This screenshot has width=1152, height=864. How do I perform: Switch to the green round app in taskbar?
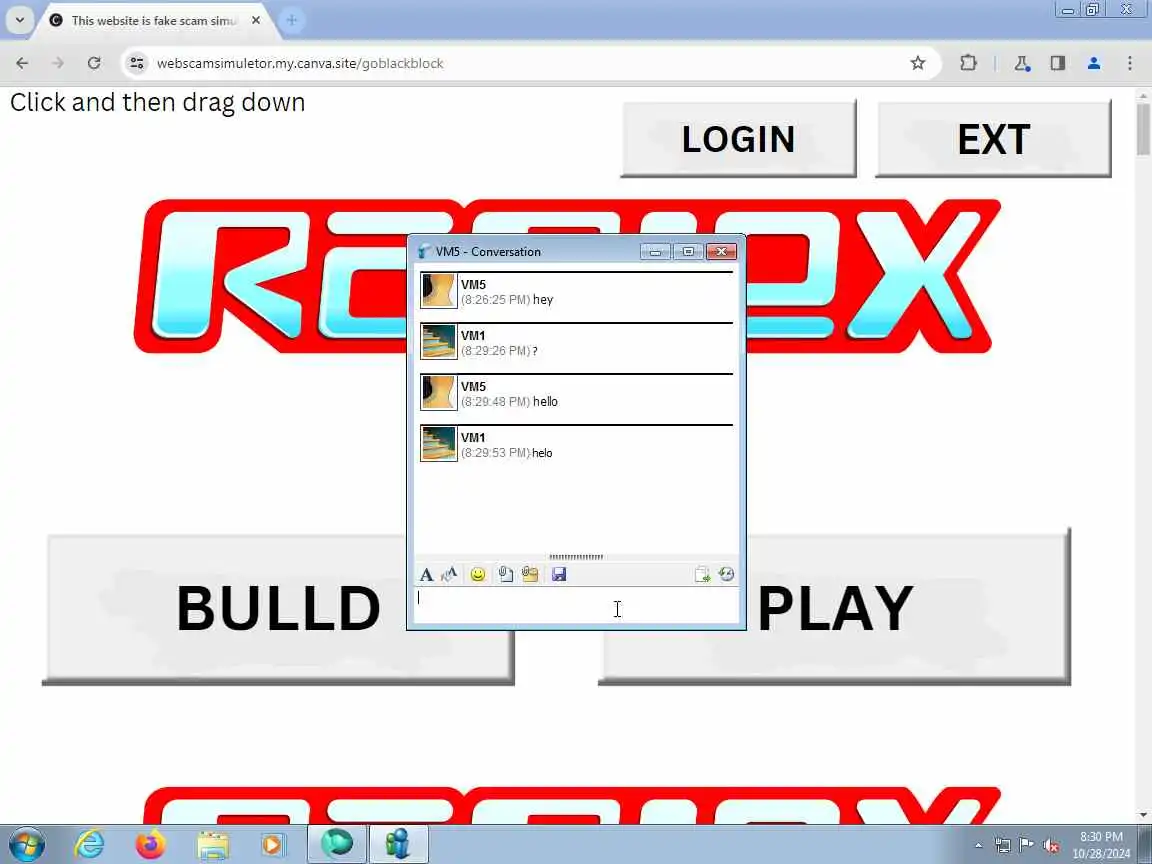[336, 843]
